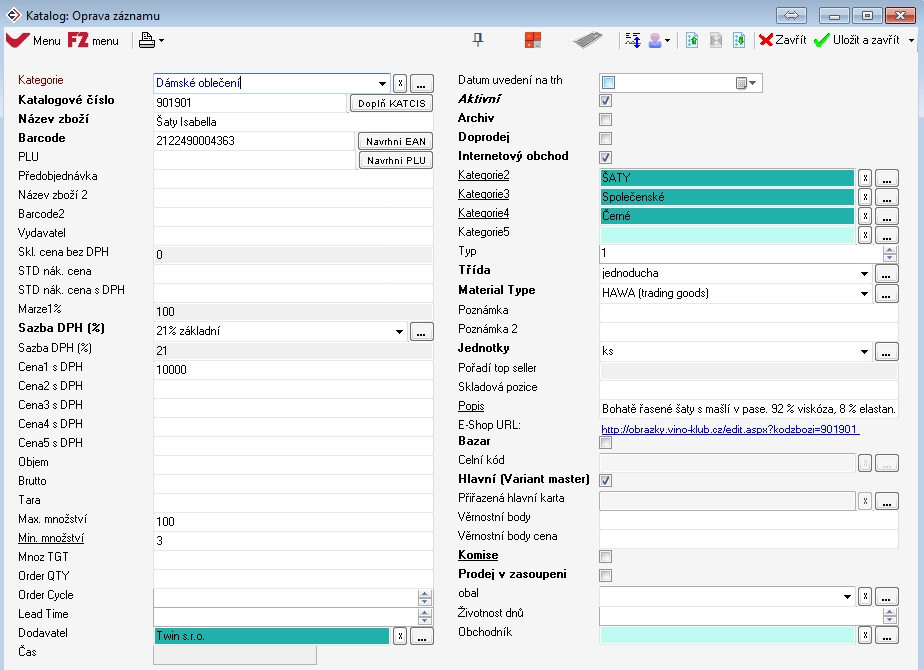Open Material Type browse button (...)
This screenshot has width=924, height=670.
(887, 293)
